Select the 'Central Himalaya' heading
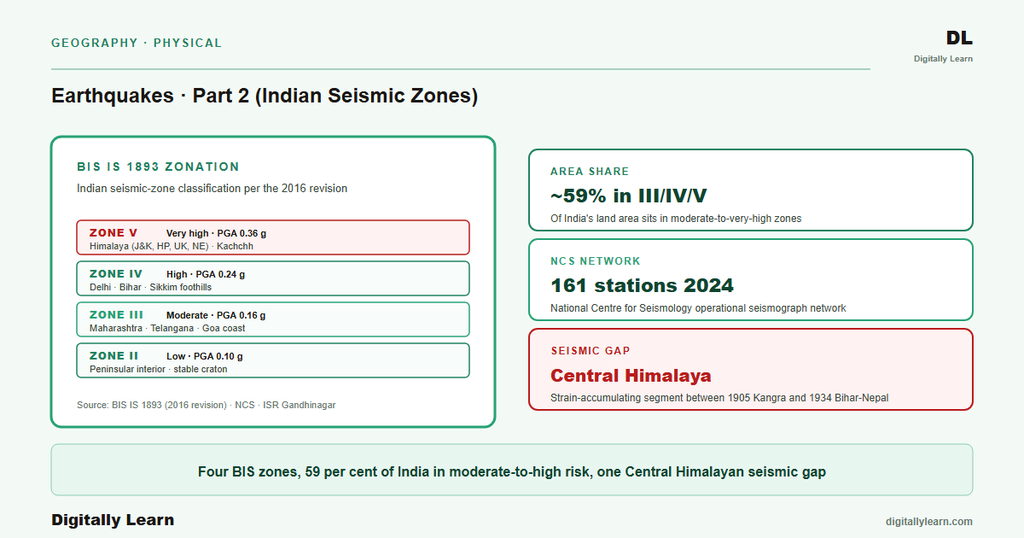Image resolution: width=1024 pixels, height=538 pixels. coord(631,375)
